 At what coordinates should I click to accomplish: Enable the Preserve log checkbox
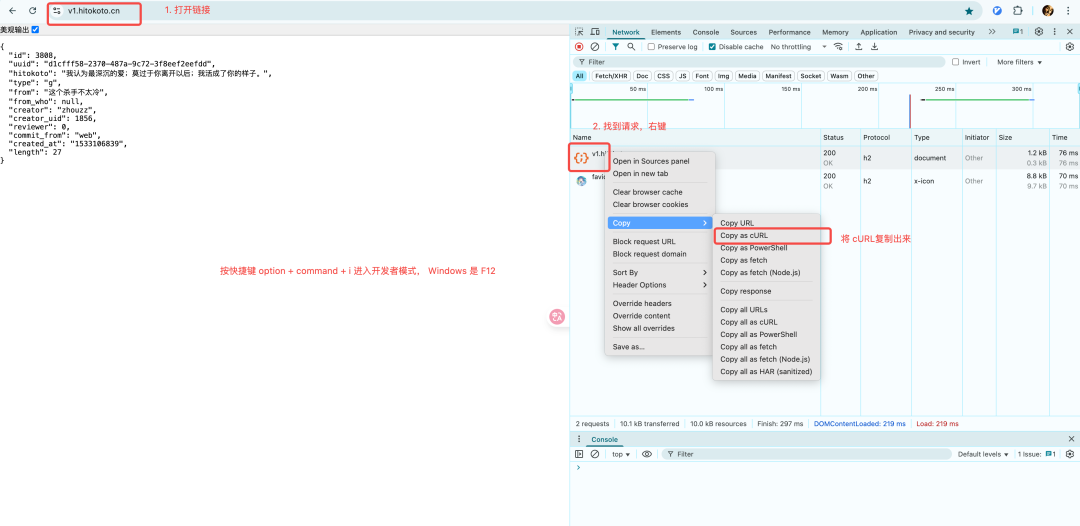pos(652,47)
